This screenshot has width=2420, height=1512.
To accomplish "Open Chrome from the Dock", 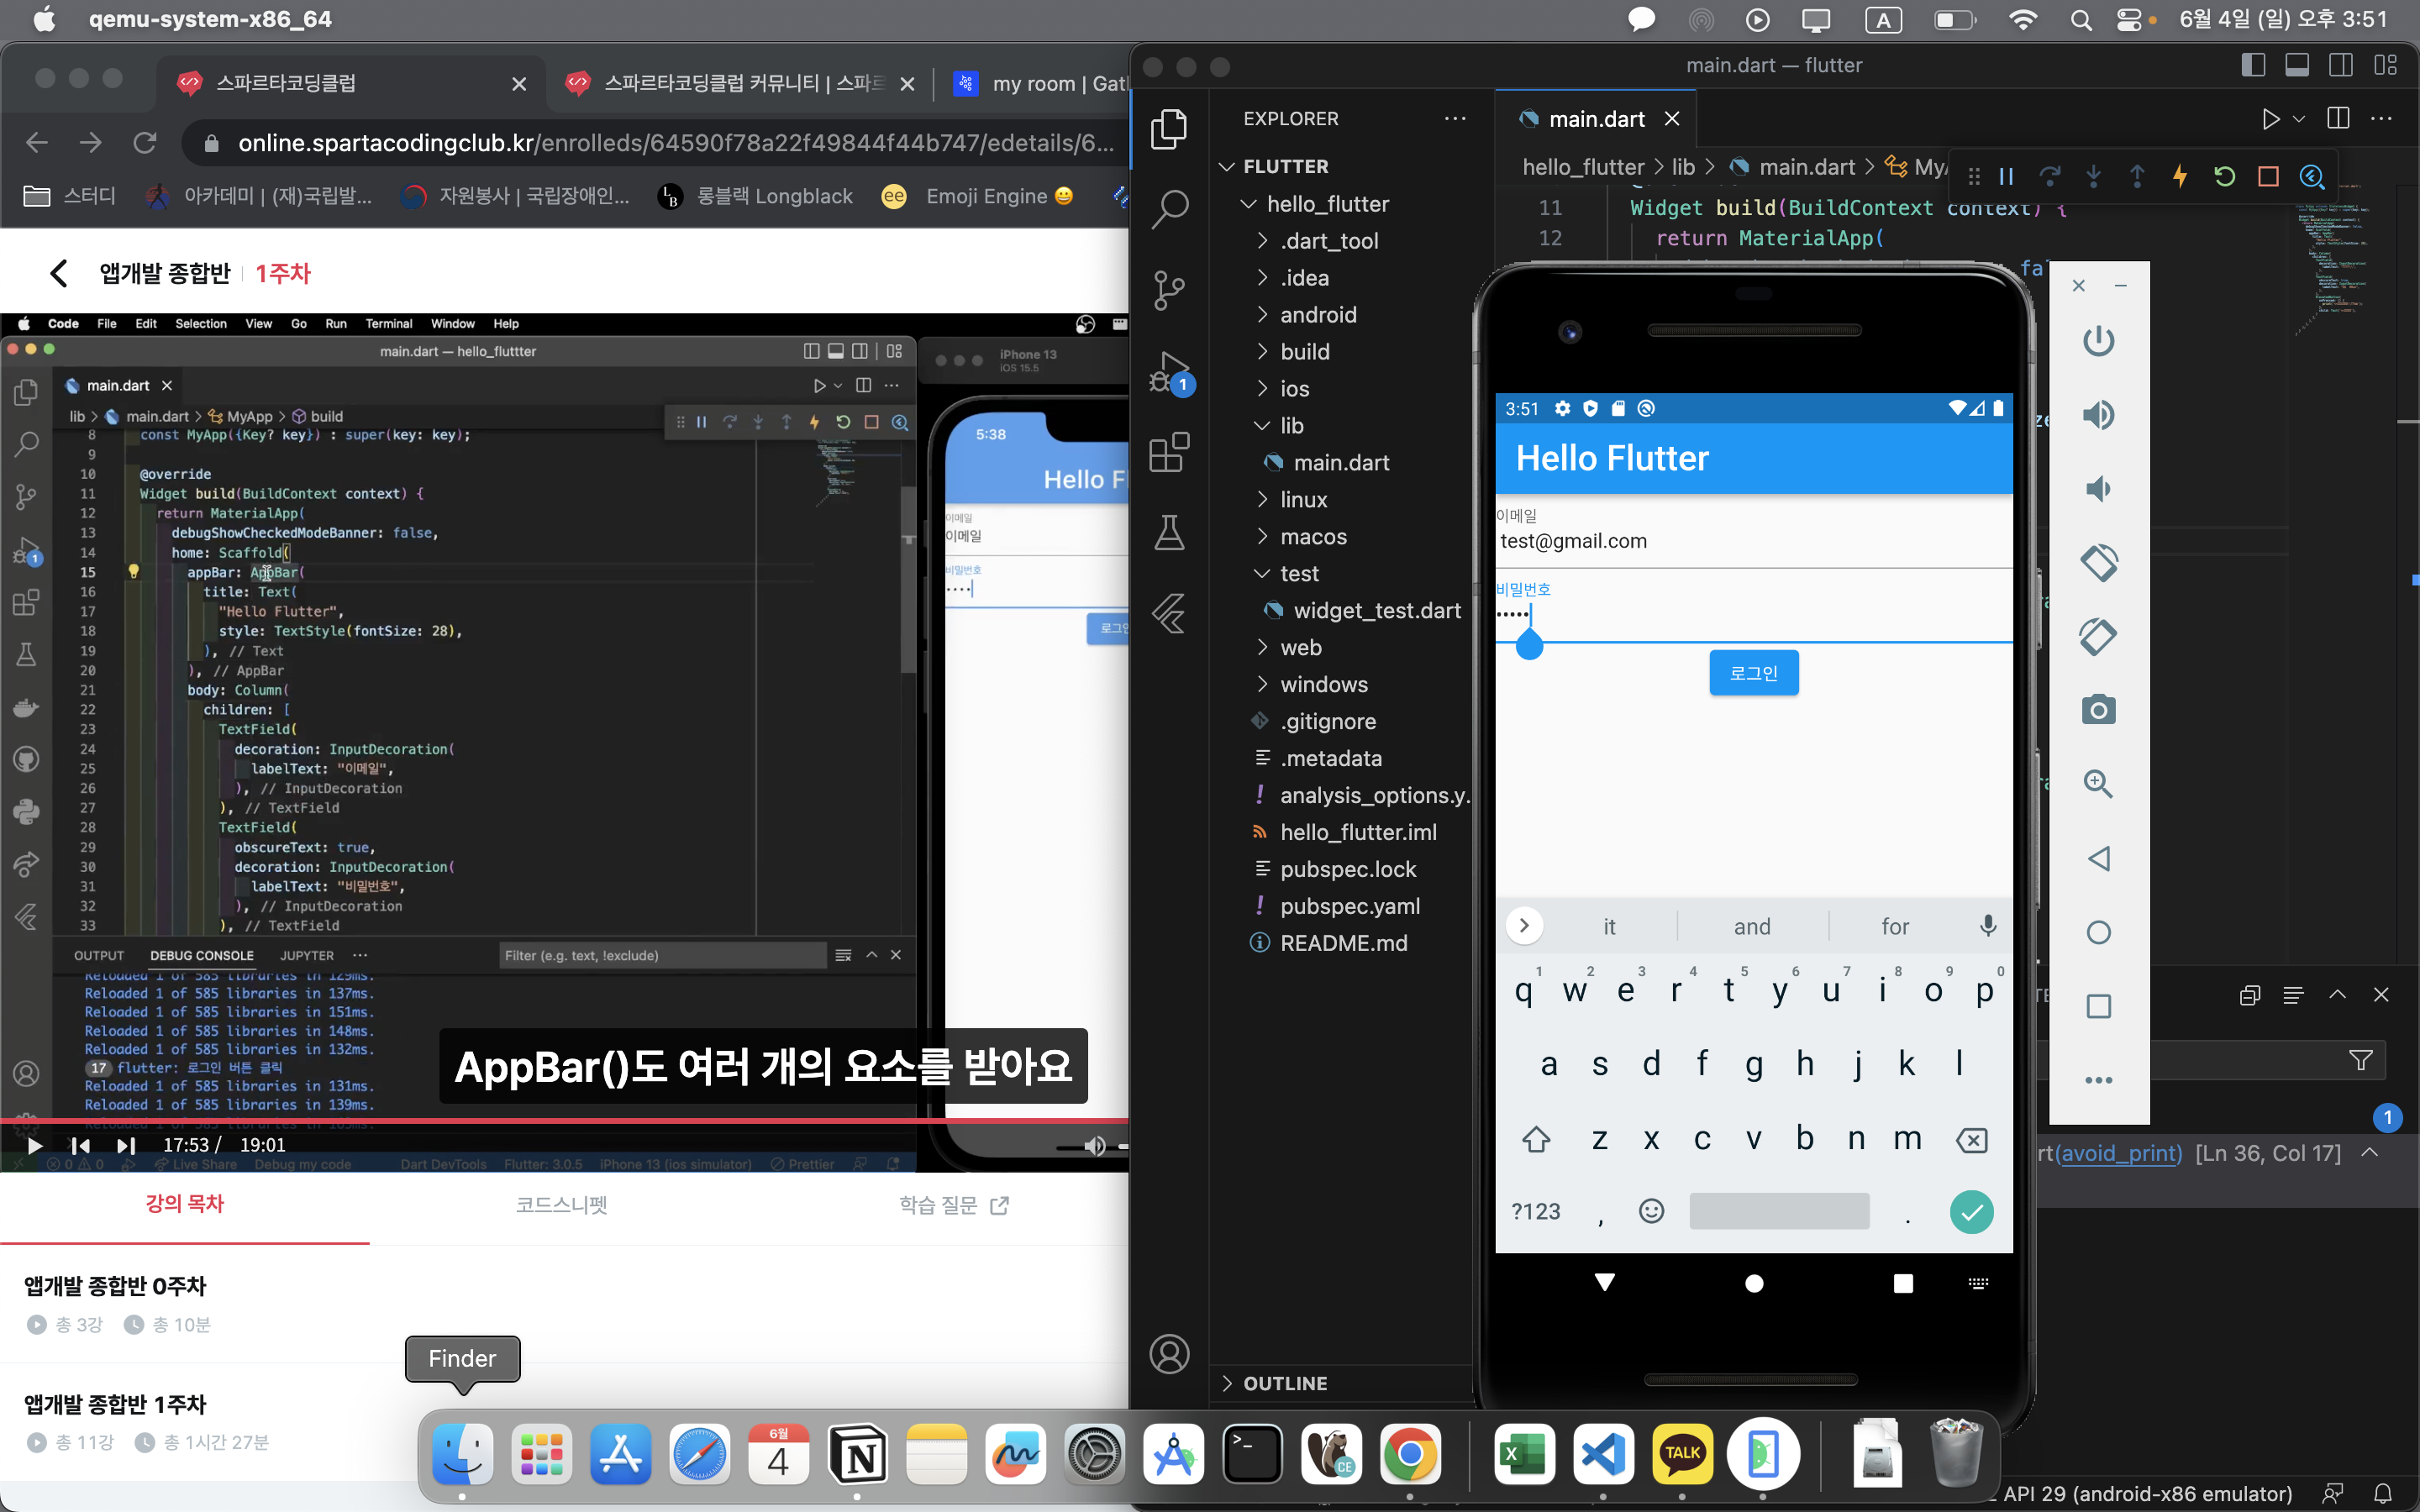I will [x=1410, y=1454].
